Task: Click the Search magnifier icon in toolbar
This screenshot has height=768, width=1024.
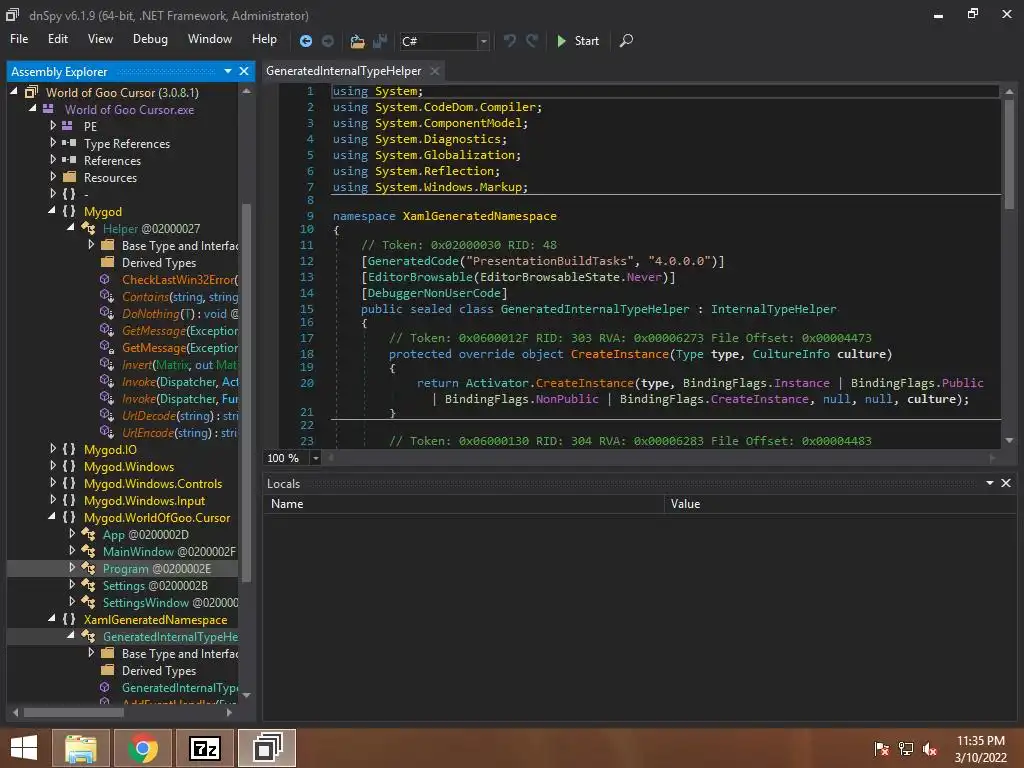Action: (x=626, y=41)
